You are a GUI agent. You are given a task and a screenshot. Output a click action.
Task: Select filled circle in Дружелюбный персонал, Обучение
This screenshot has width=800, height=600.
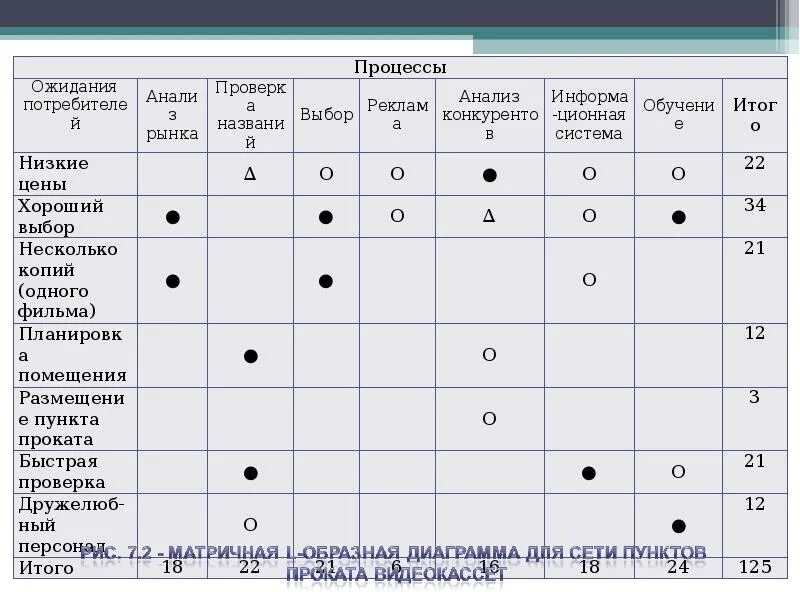679,526
